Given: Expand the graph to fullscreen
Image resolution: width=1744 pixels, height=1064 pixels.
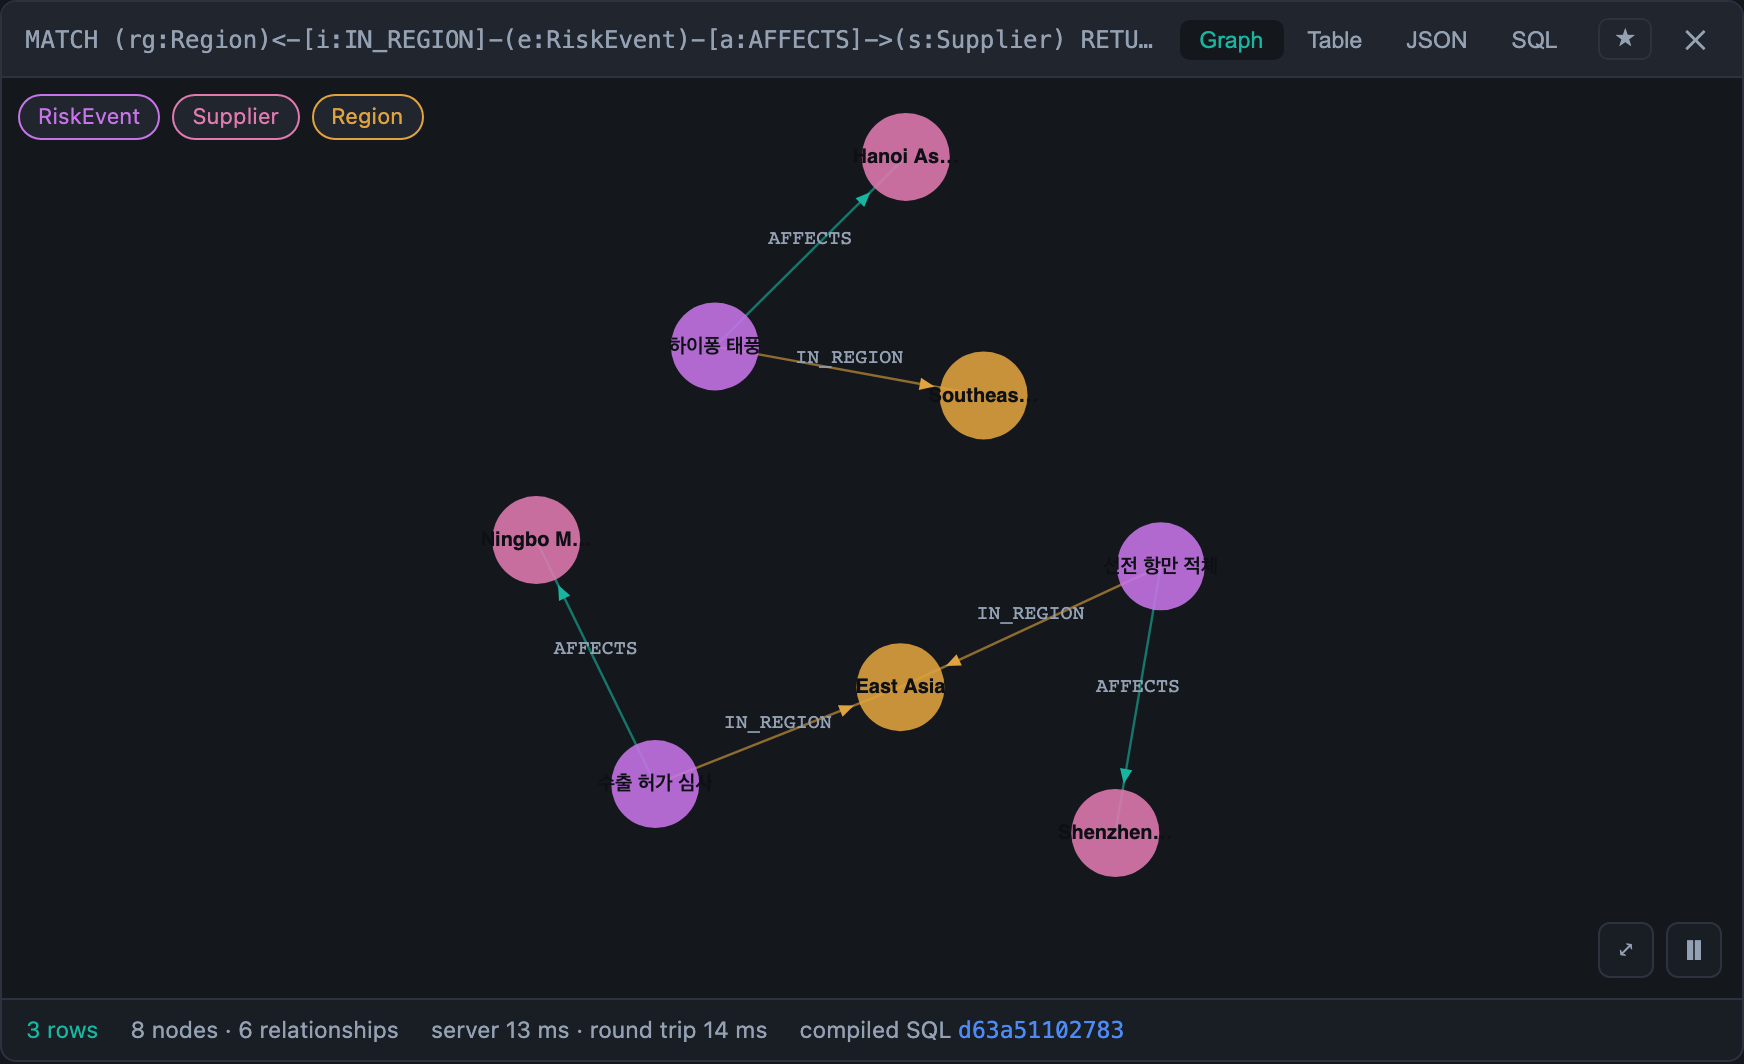Looking at the screenshot, I should tap(1626, 950).
